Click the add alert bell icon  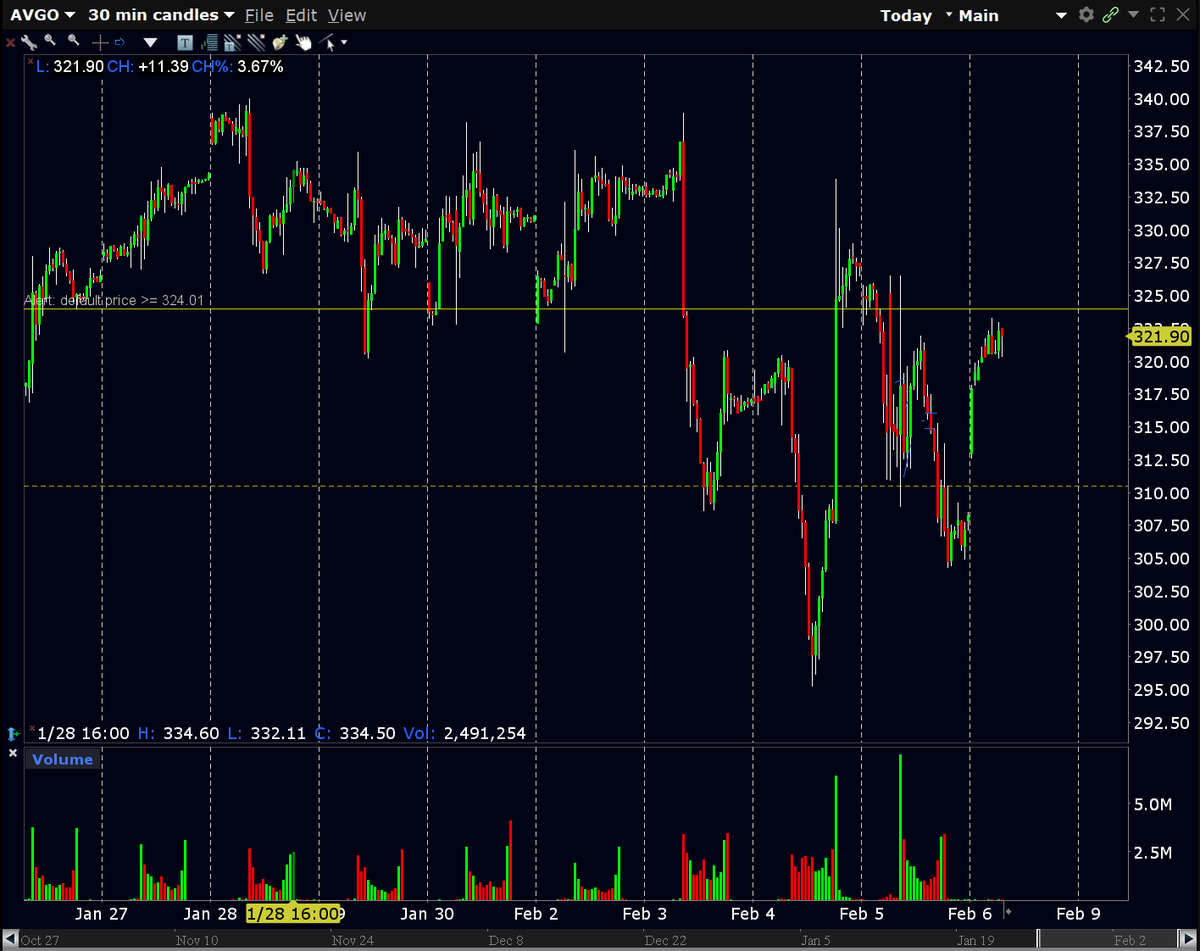coord(280,42)
